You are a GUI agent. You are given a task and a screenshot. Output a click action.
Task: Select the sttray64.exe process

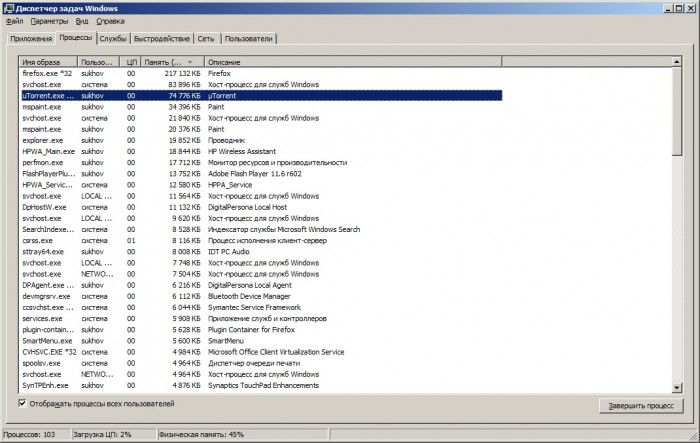[x=261, y=251]
